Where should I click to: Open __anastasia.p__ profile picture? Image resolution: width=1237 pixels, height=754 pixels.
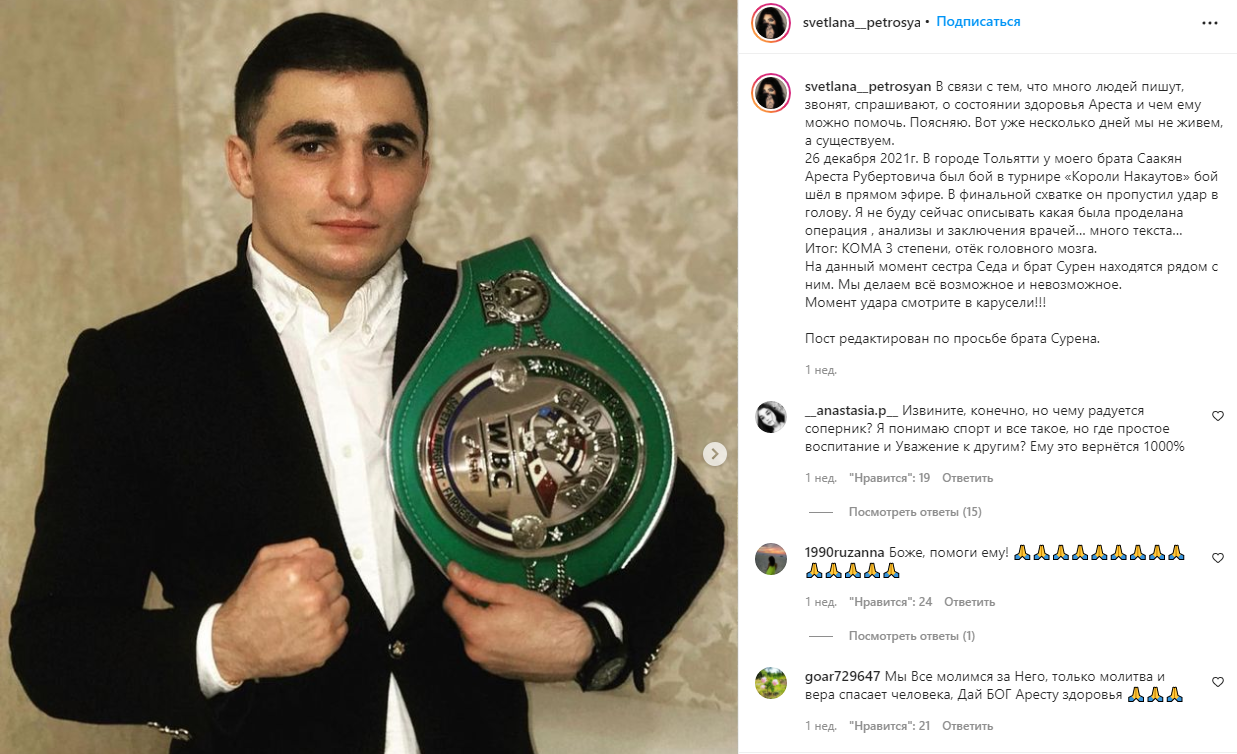click(x=771, y=417)
